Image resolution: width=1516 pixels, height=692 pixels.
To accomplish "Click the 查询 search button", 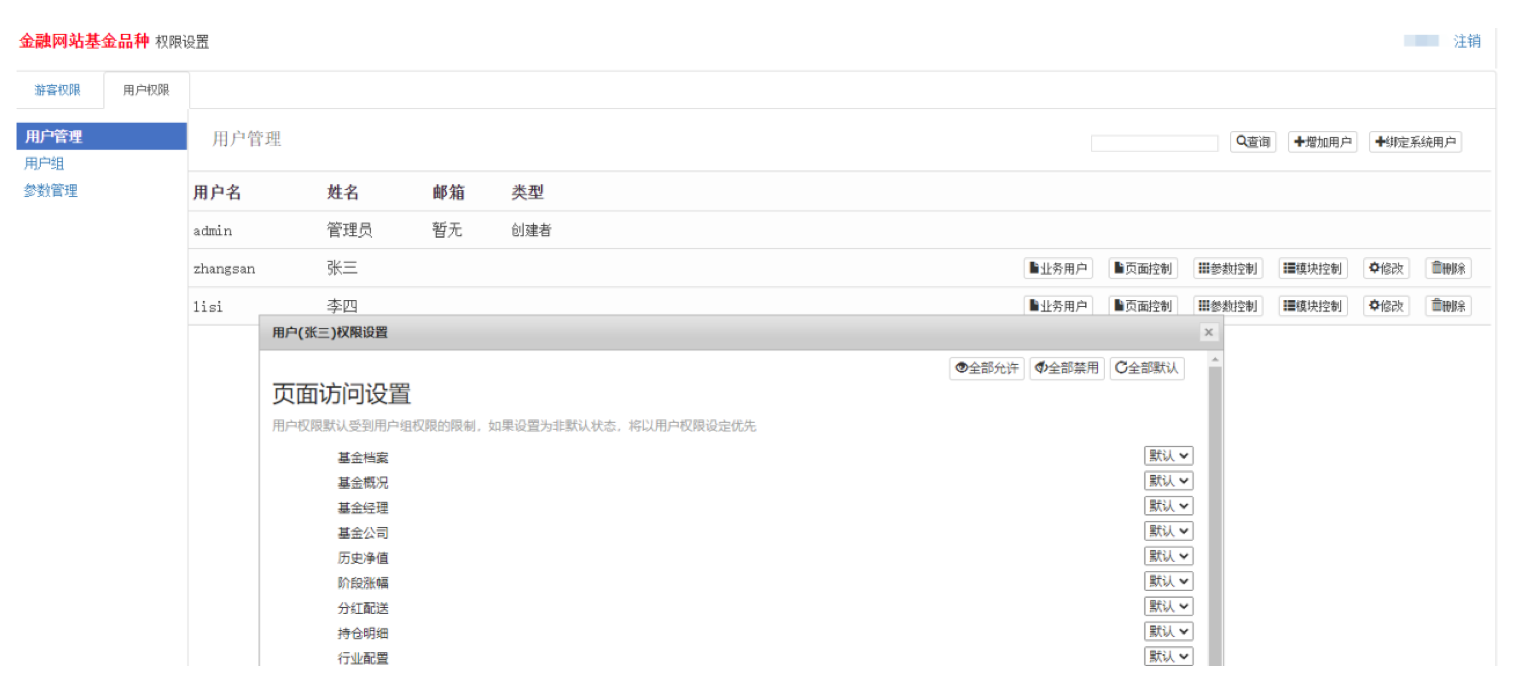I will click(1252, 142).
